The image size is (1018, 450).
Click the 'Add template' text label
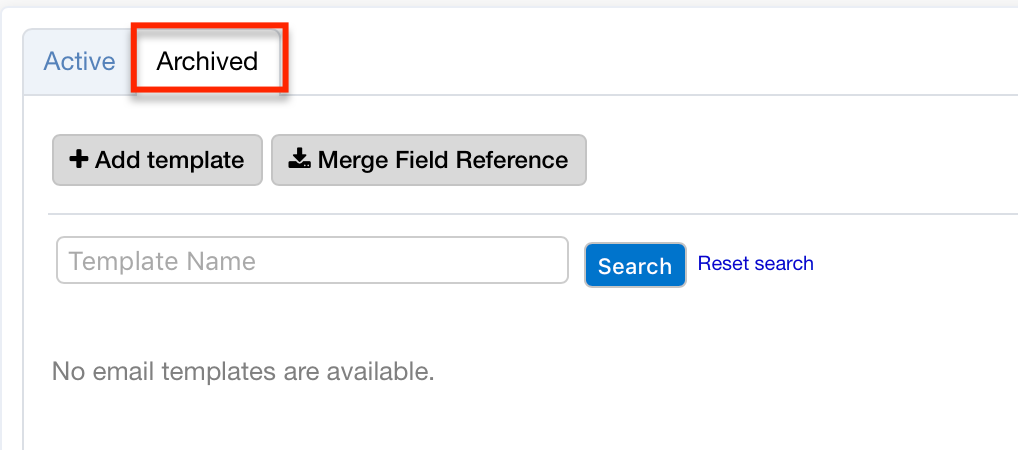(x=169, y=160)
